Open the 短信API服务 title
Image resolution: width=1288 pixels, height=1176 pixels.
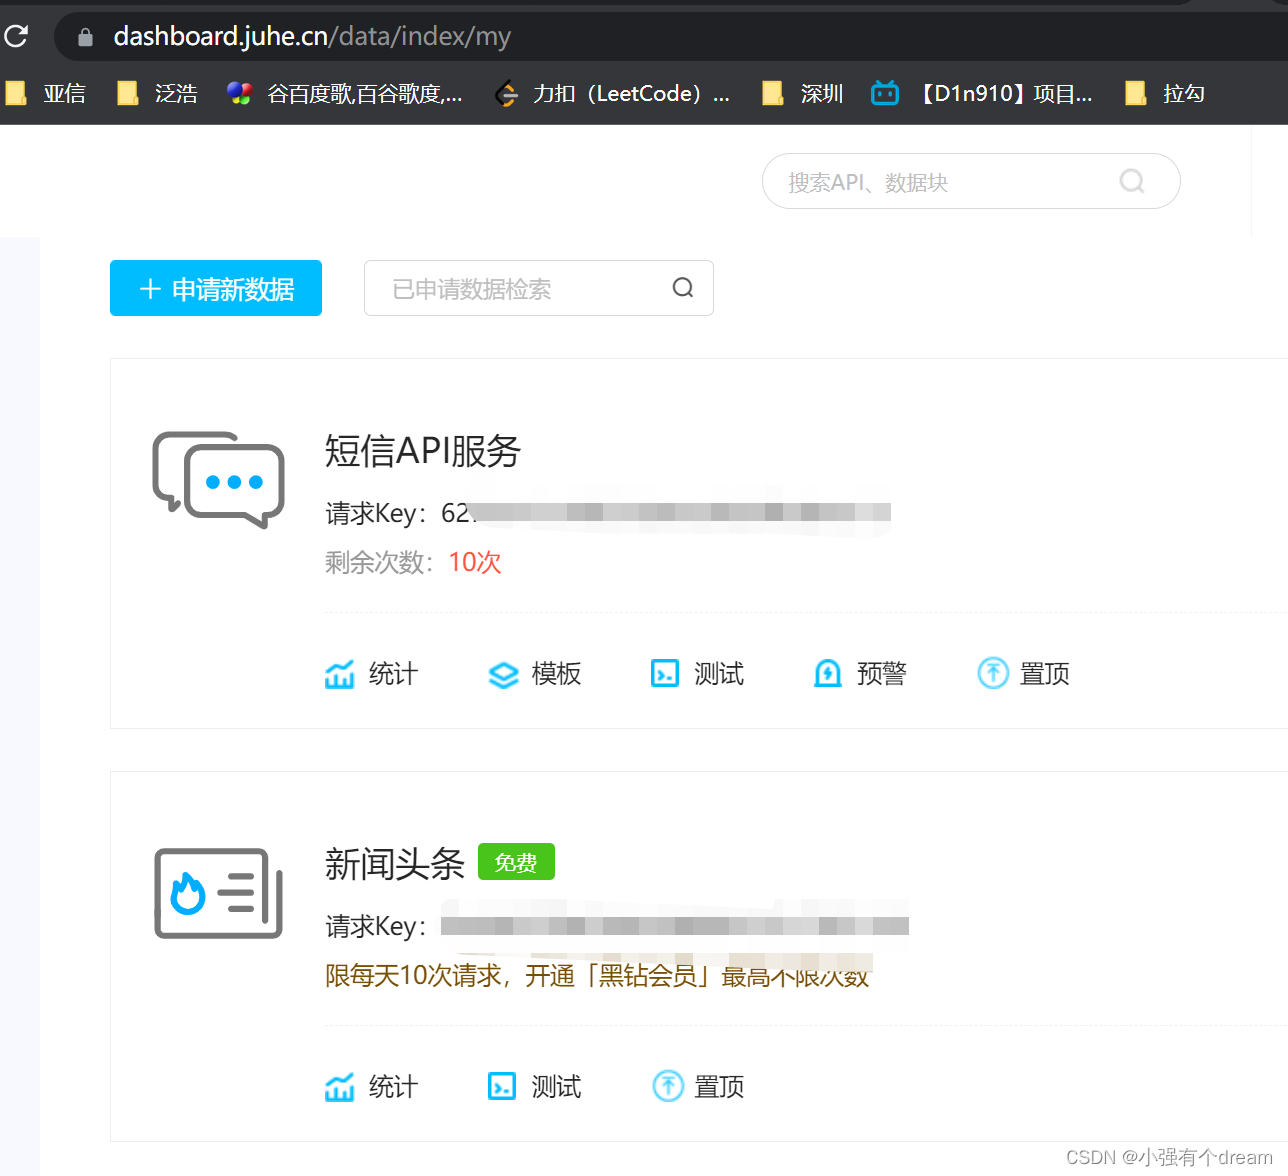423,451
